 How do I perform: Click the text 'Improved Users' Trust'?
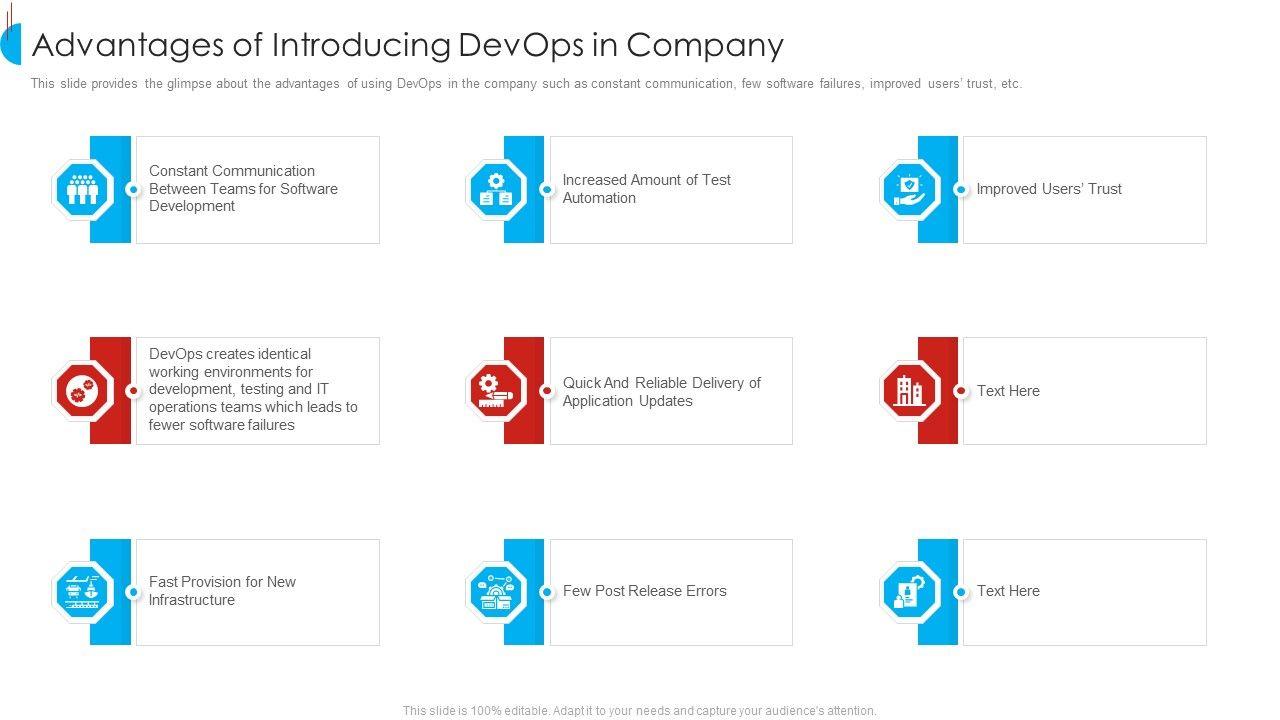1049,189
